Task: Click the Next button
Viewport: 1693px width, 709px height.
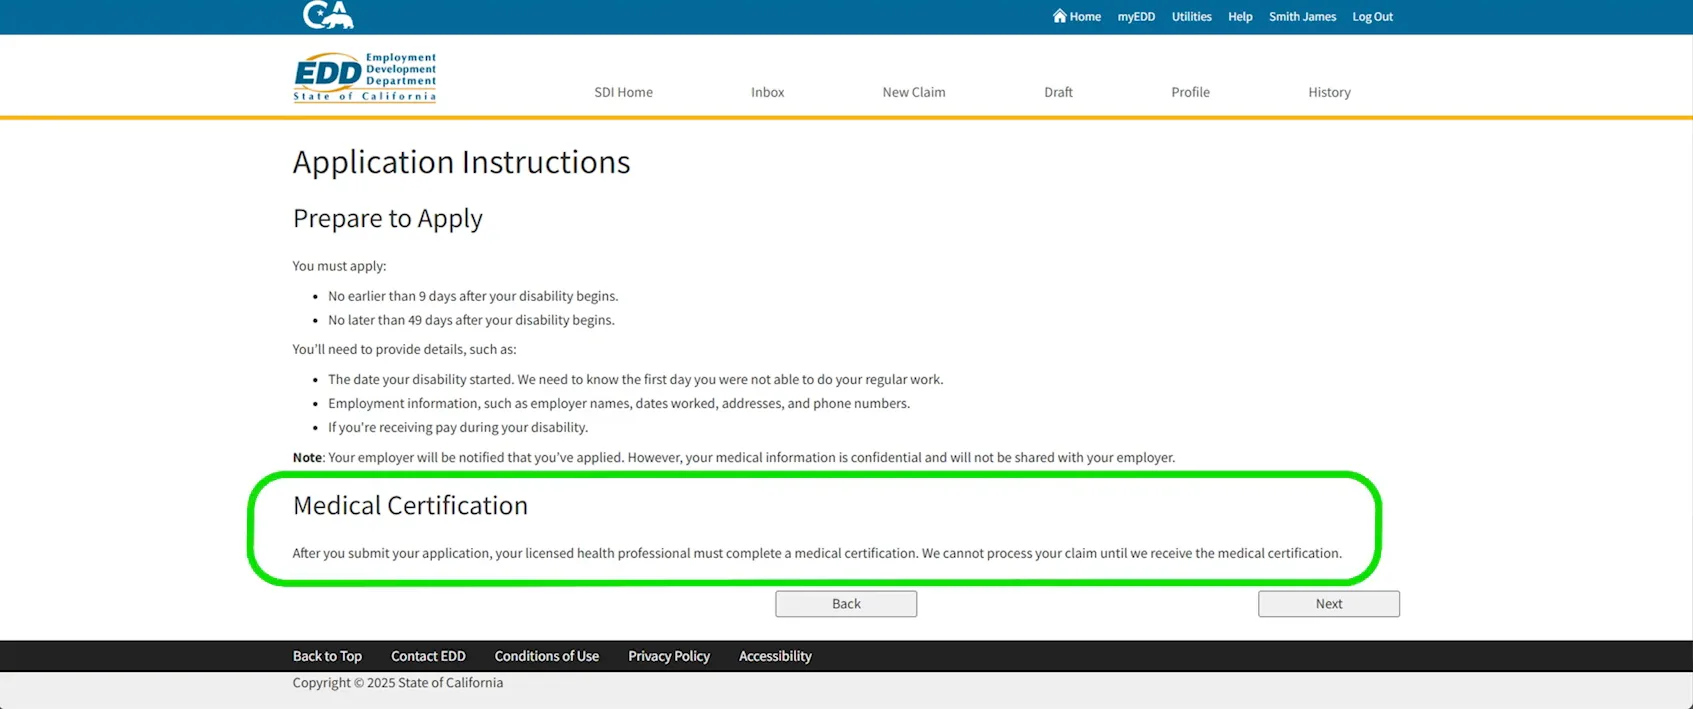Action: point(1329,604)
